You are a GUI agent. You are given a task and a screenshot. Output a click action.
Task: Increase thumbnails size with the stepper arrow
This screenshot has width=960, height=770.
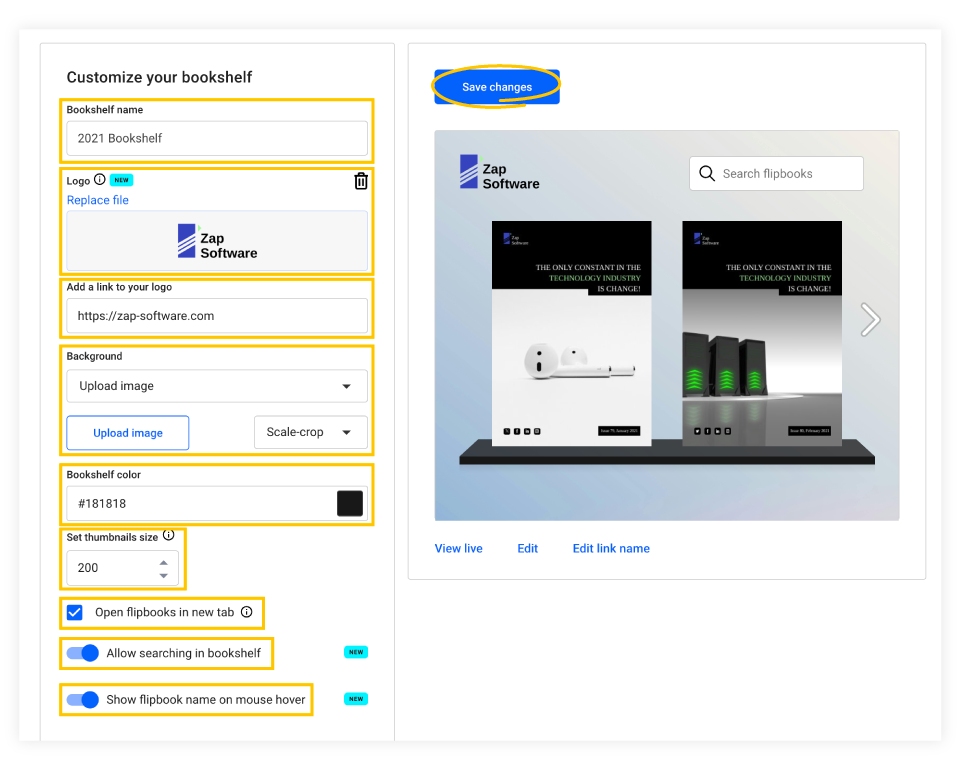[x=163, y=561]
